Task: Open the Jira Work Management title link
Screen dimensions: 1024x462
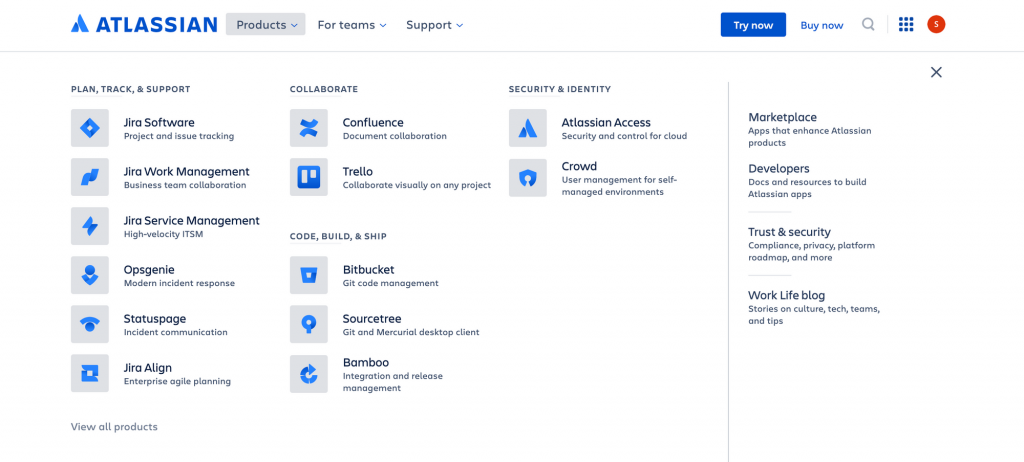Action: (186, 171)
